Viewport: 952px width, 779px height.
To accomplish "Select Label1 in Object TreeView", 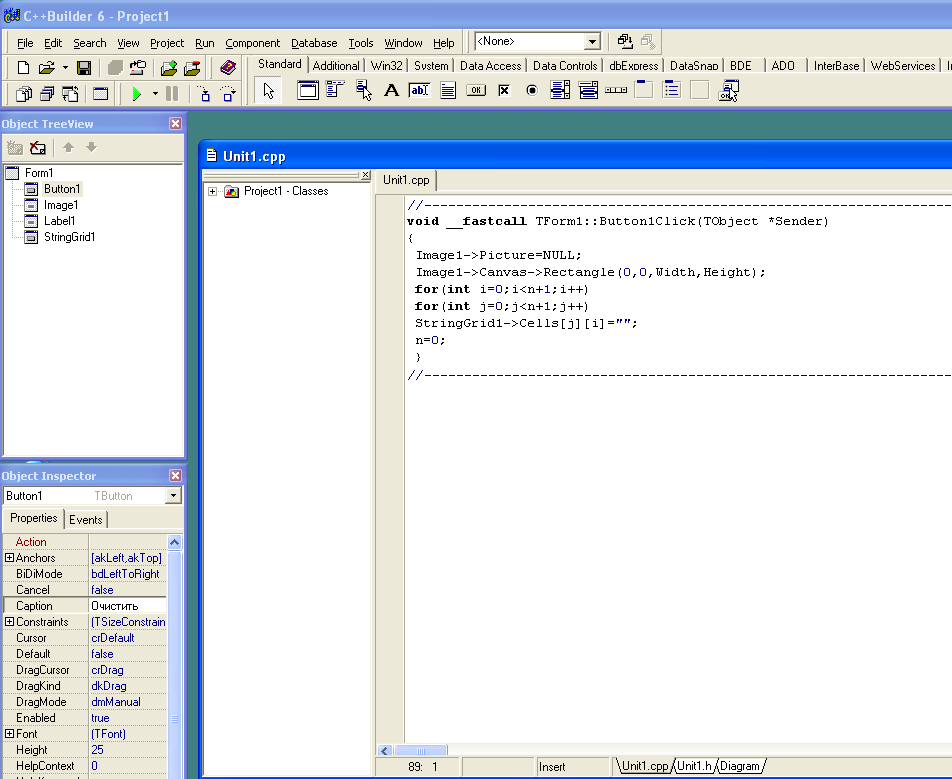I will (x=60, y=221).
